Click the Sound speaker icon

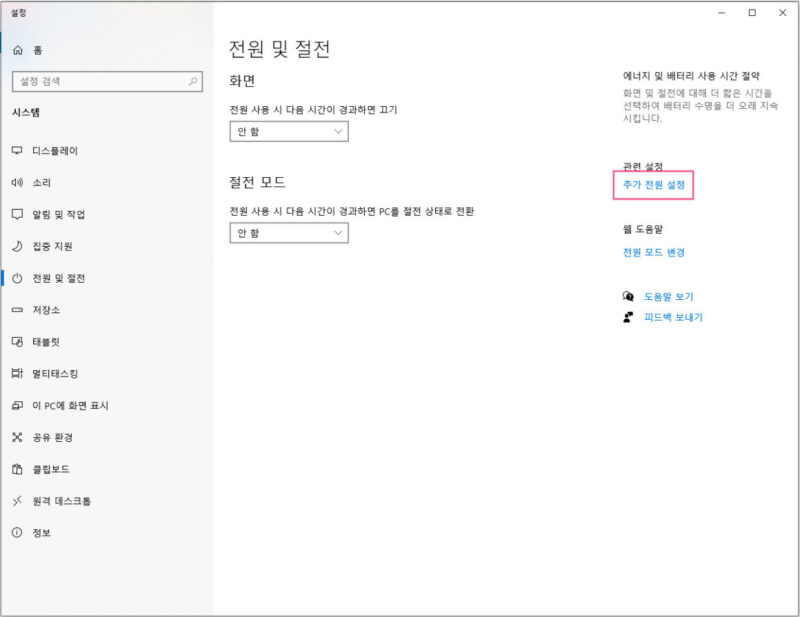coord(17,183)
